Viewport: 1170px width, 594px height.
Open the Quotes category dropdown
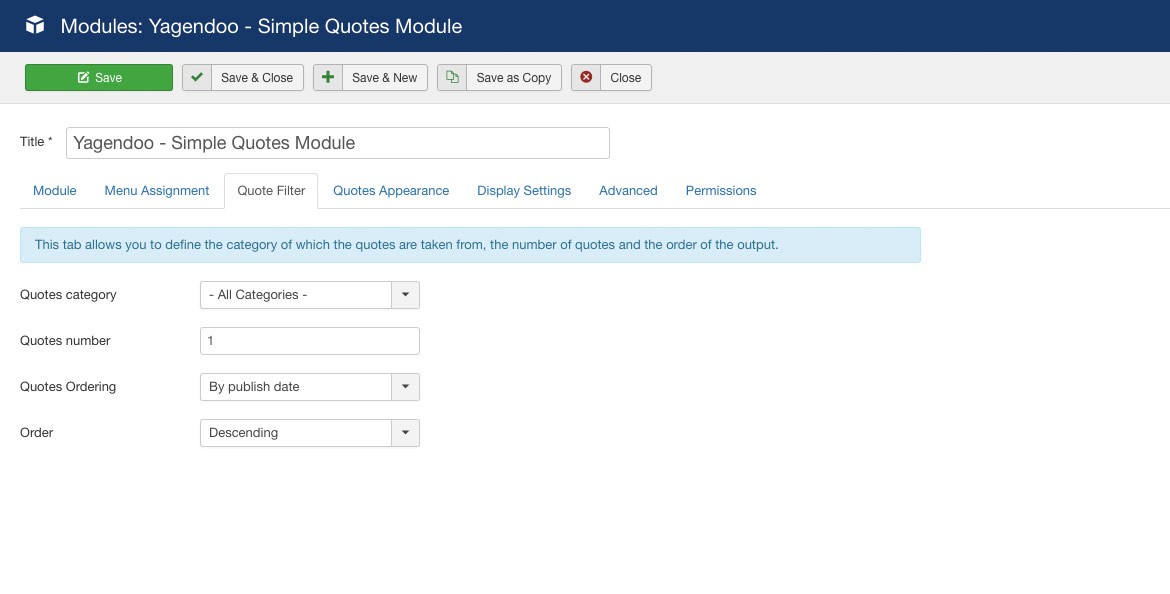(x=310, y=295)
